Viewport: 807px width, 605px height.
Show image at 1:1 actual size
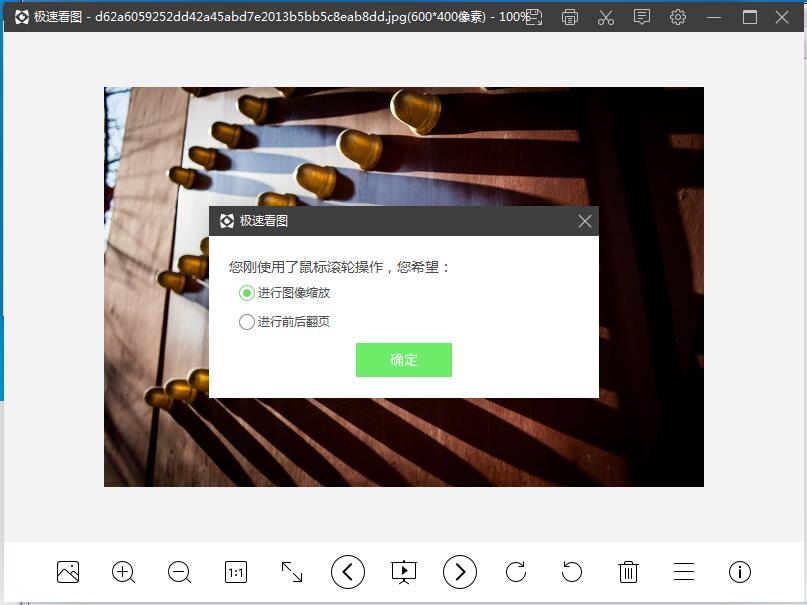[236, 572]
